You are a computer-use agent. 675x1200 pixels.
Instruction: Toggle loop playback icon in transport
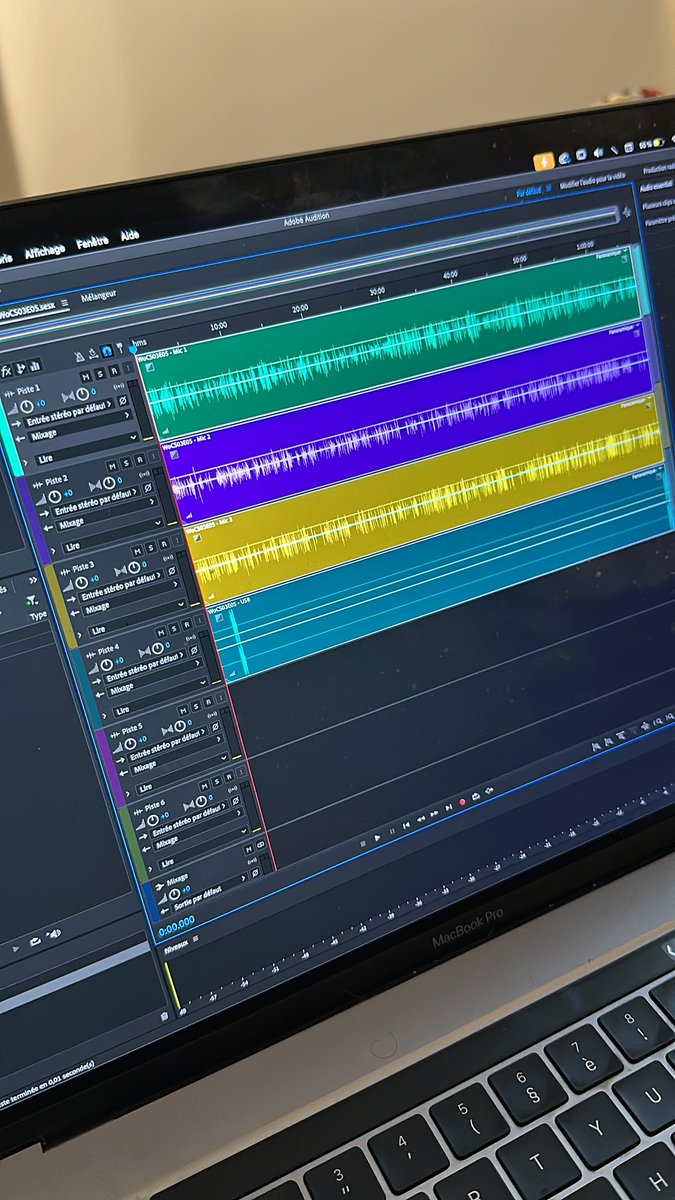coord(476,796)
